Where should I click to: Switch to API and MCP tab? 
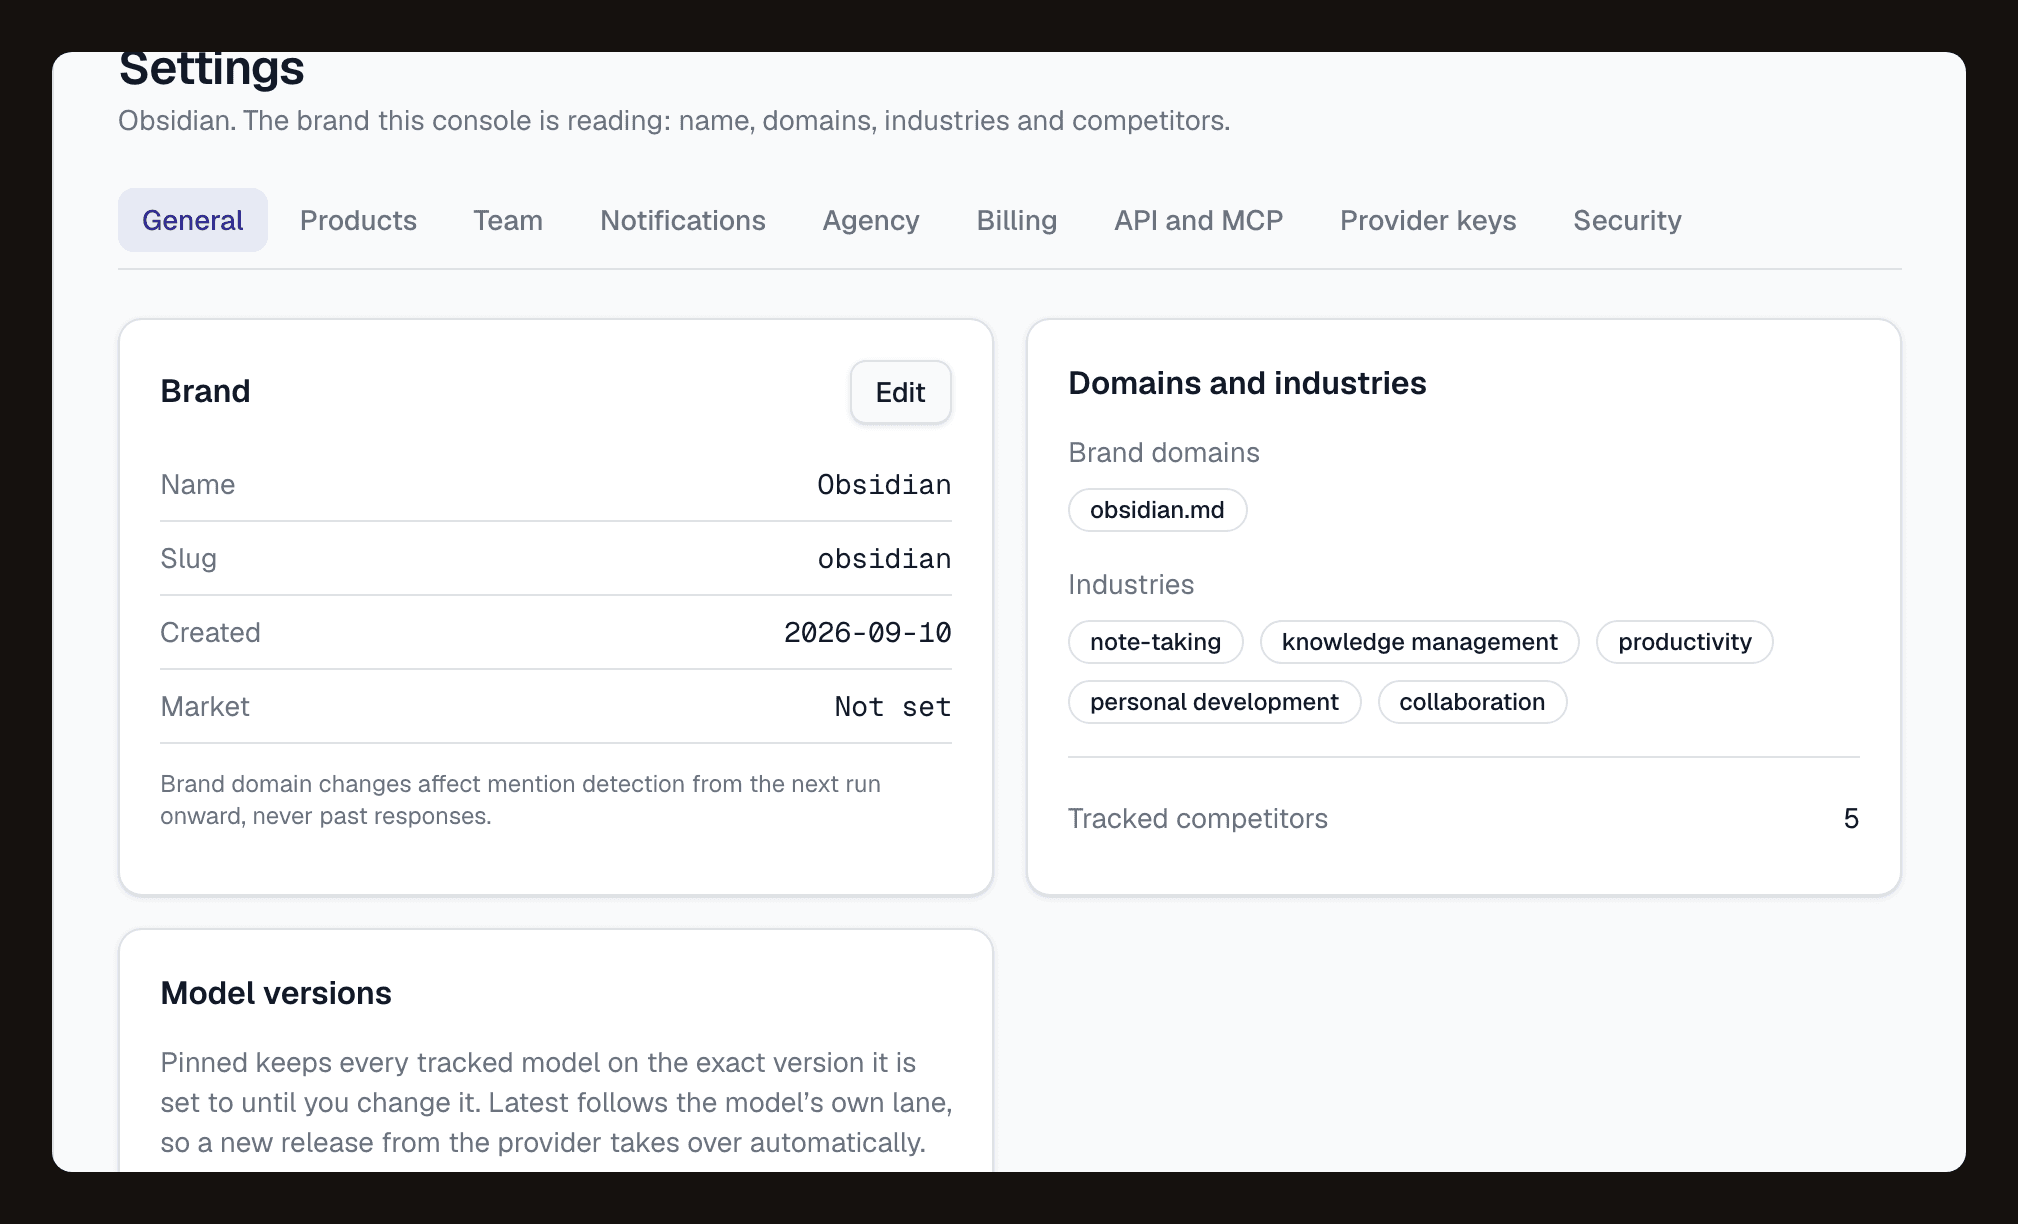[1199, 220]
